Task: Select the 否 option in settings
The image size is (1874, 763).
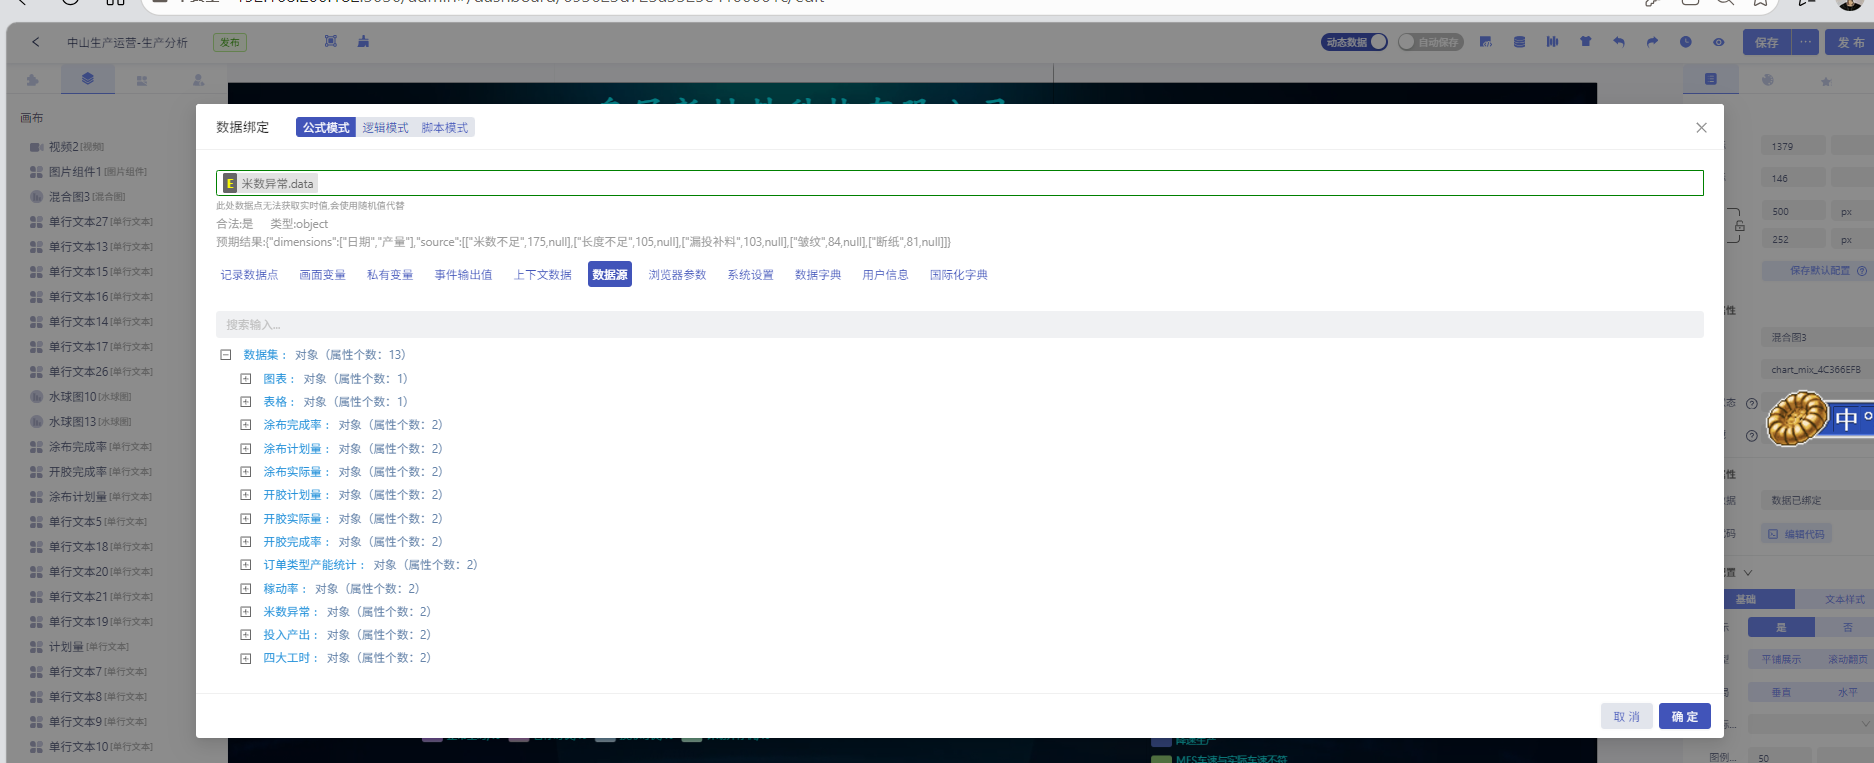Action: [x=1847, y=627]
